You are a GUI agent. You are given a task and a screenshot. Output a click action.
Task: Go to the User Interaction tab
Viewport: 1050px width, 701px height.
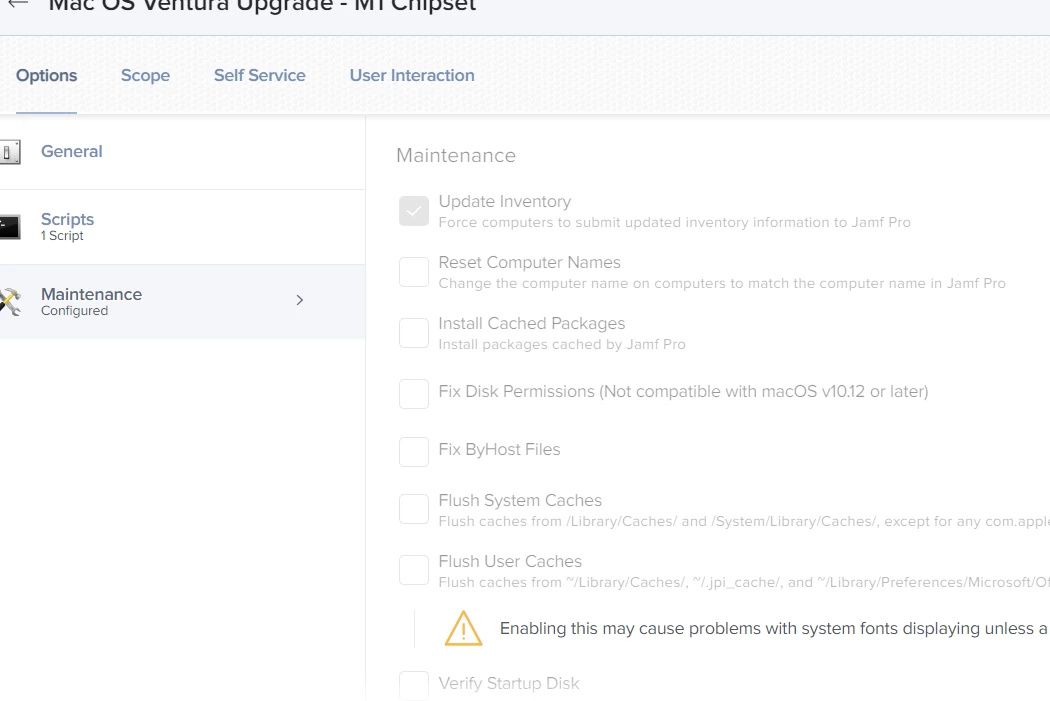[x=412, y=76]
